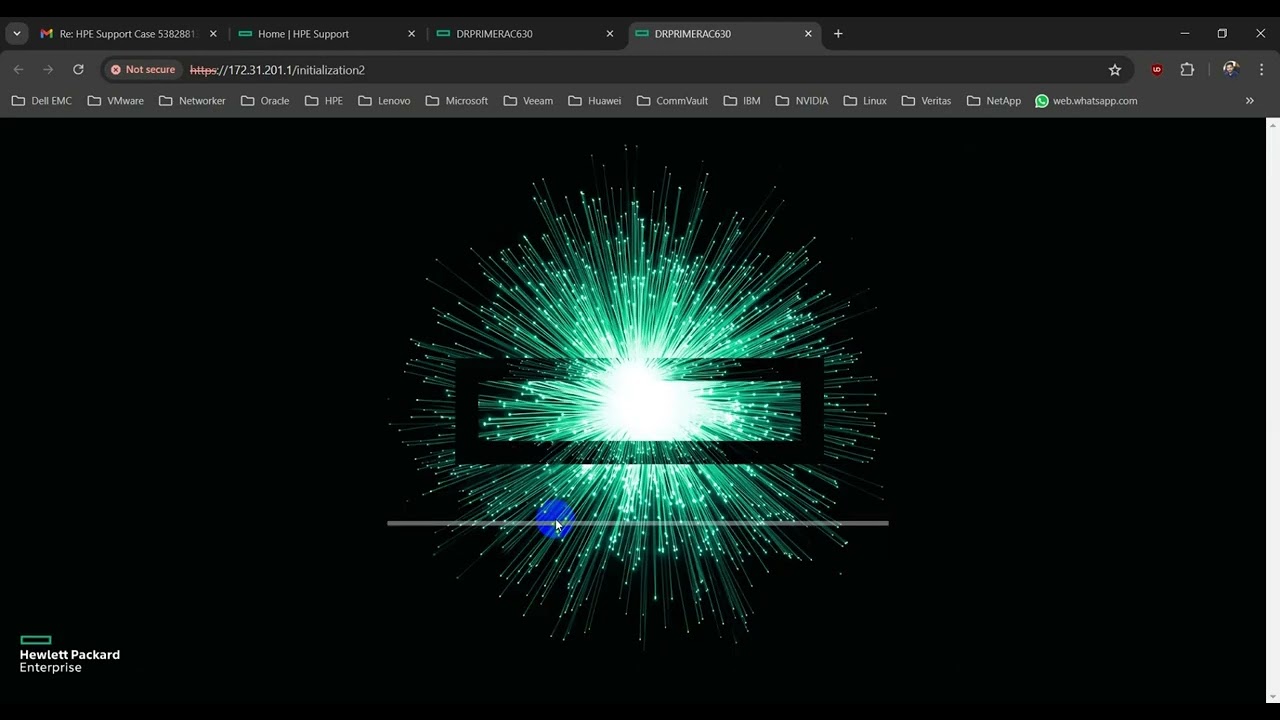Close the first DRPRIMERAC630 tab

tap(610, 34)
